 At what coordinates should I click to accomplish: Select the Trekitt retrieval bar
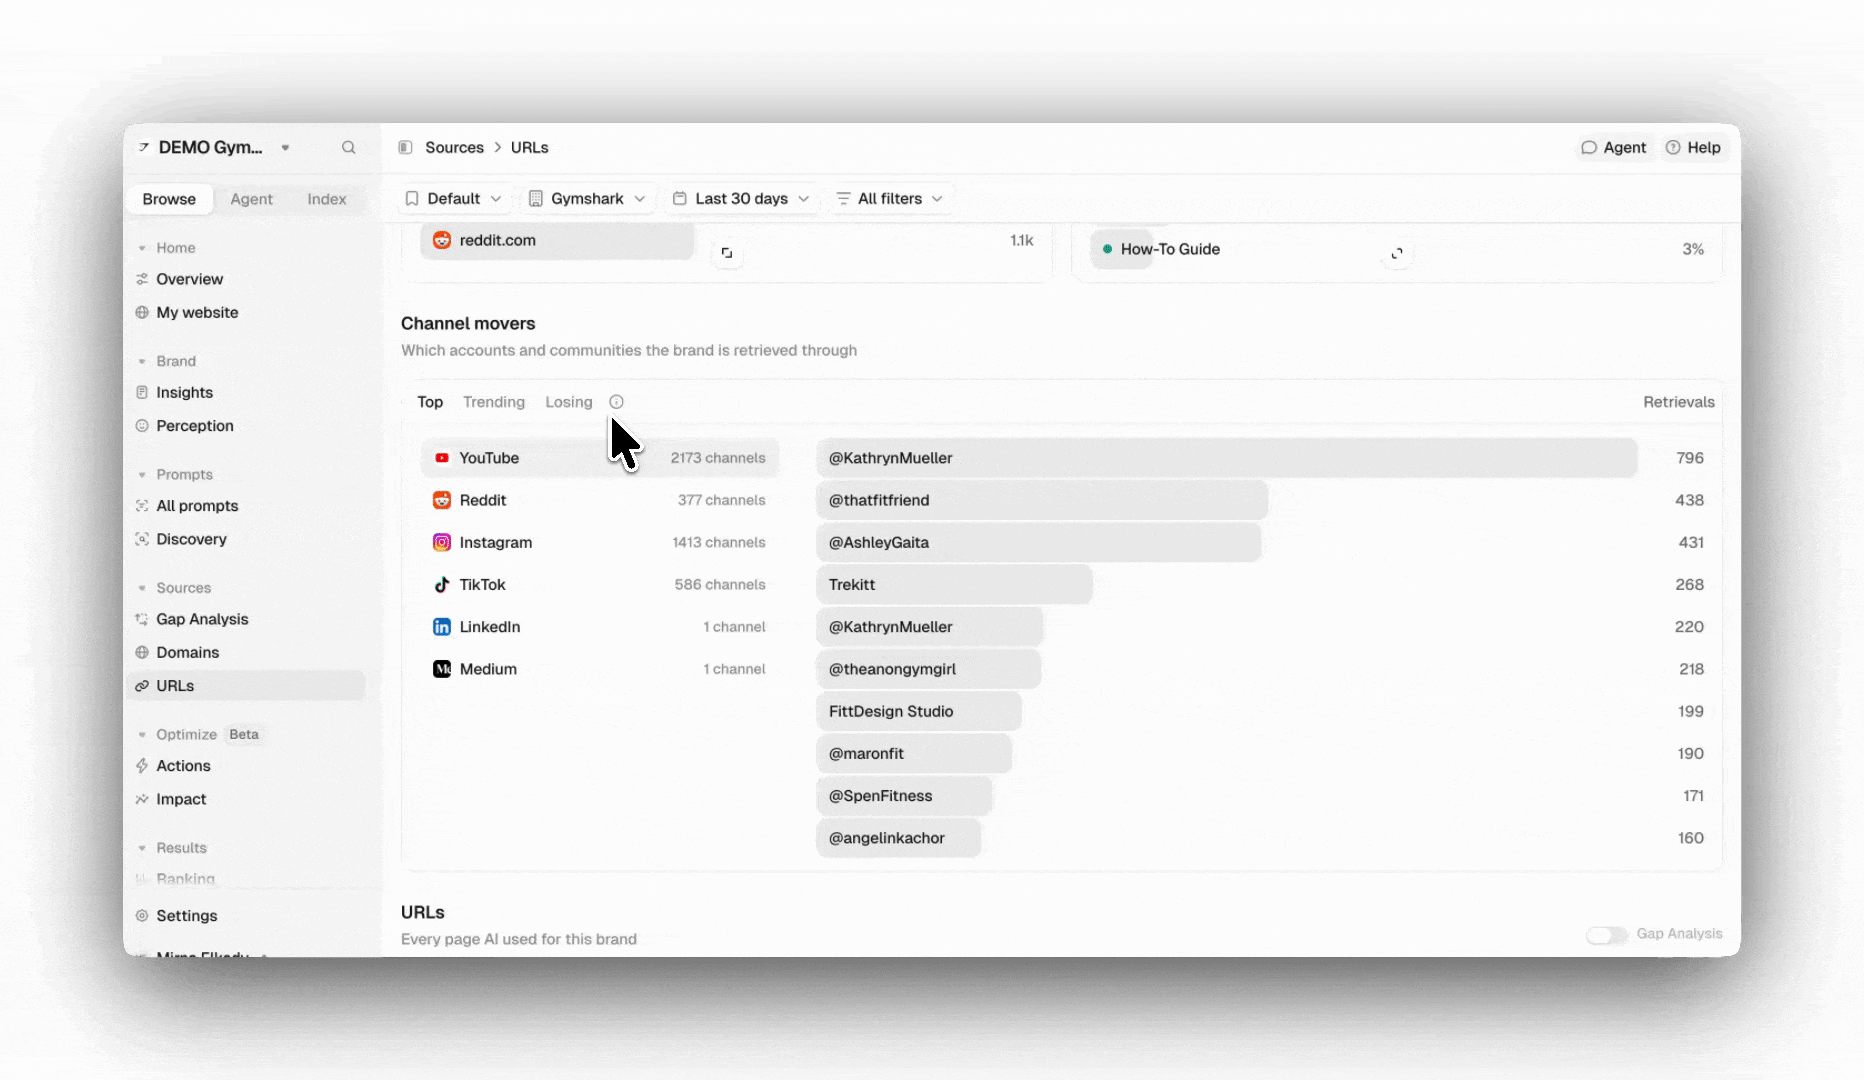pos(955,584)
